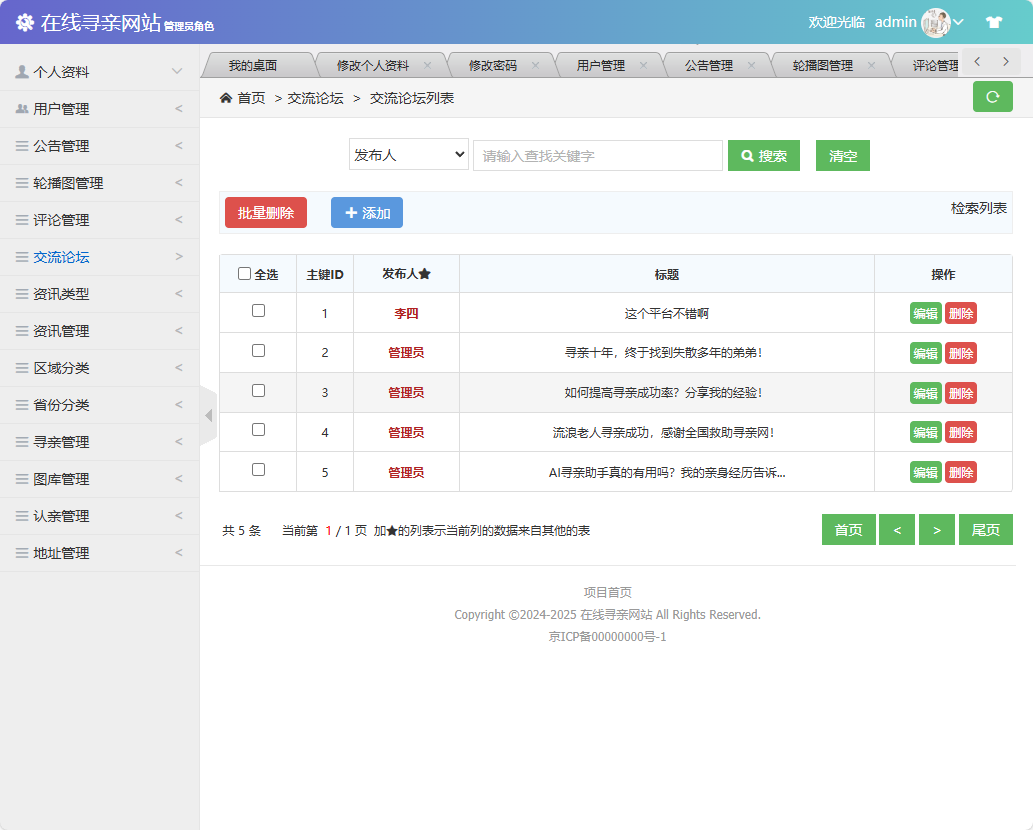This screenshot has height=830, width=1033.
Task: Check the checkbox for row ID 5
Action: (x=258, y=471)
